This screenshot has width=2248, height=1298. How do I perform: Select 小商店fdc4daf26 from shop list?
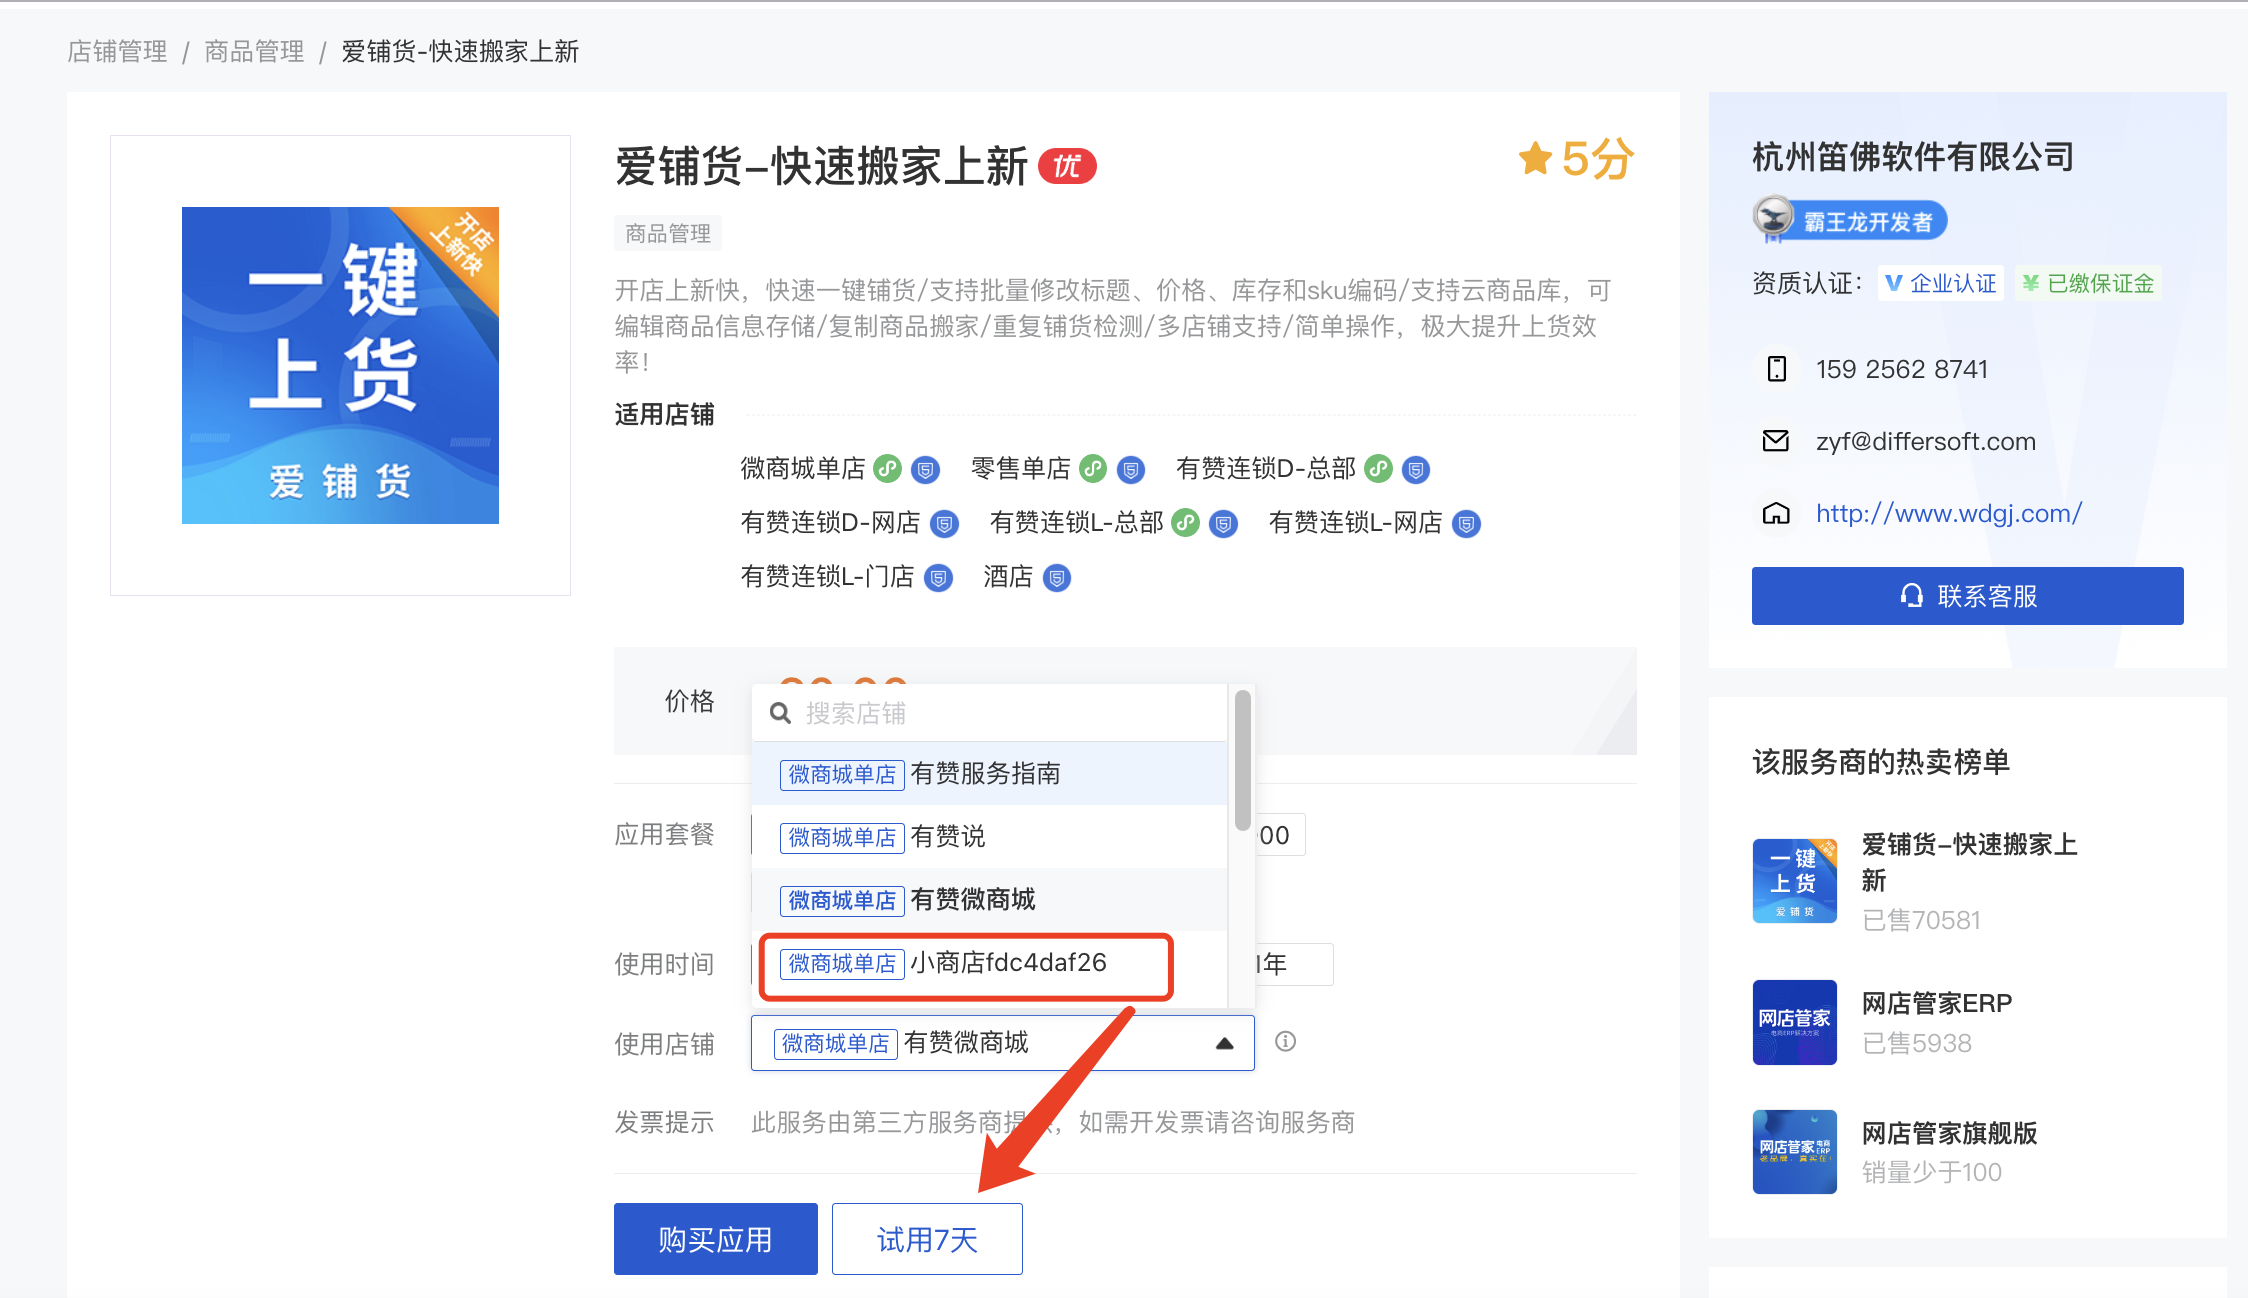(x=989, y=963)
